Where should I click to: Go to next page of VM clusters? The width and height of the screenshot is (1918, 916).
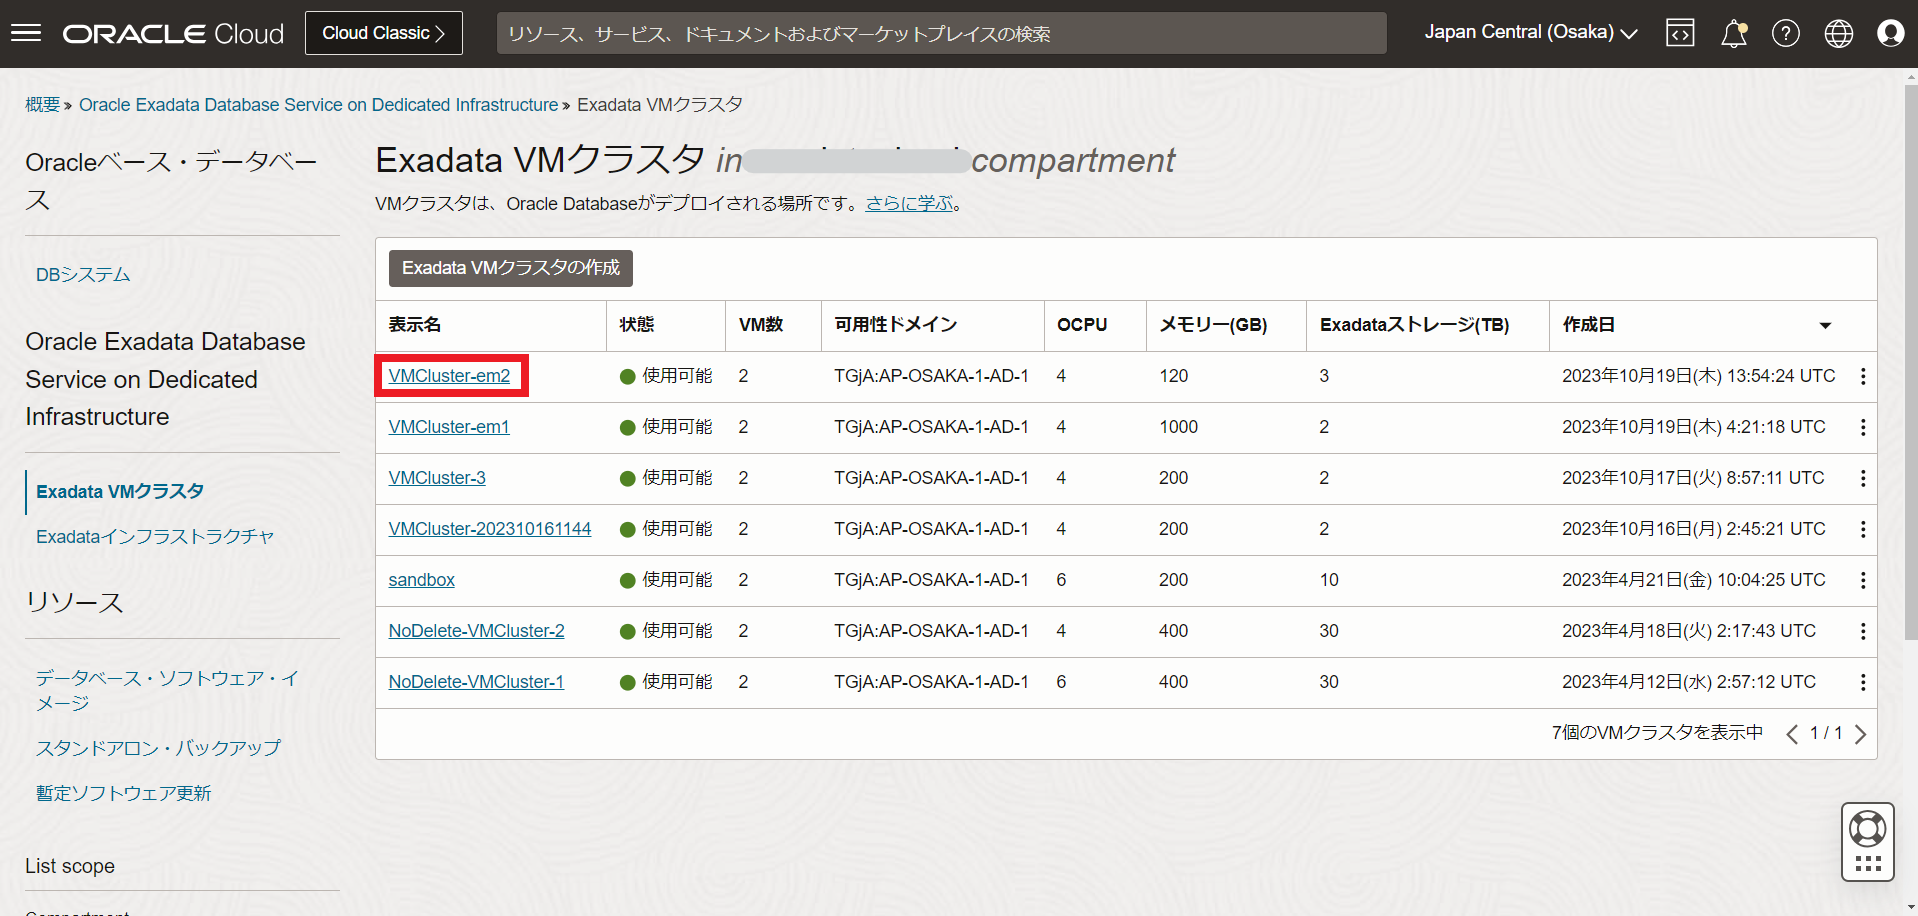click(1860, 734)
